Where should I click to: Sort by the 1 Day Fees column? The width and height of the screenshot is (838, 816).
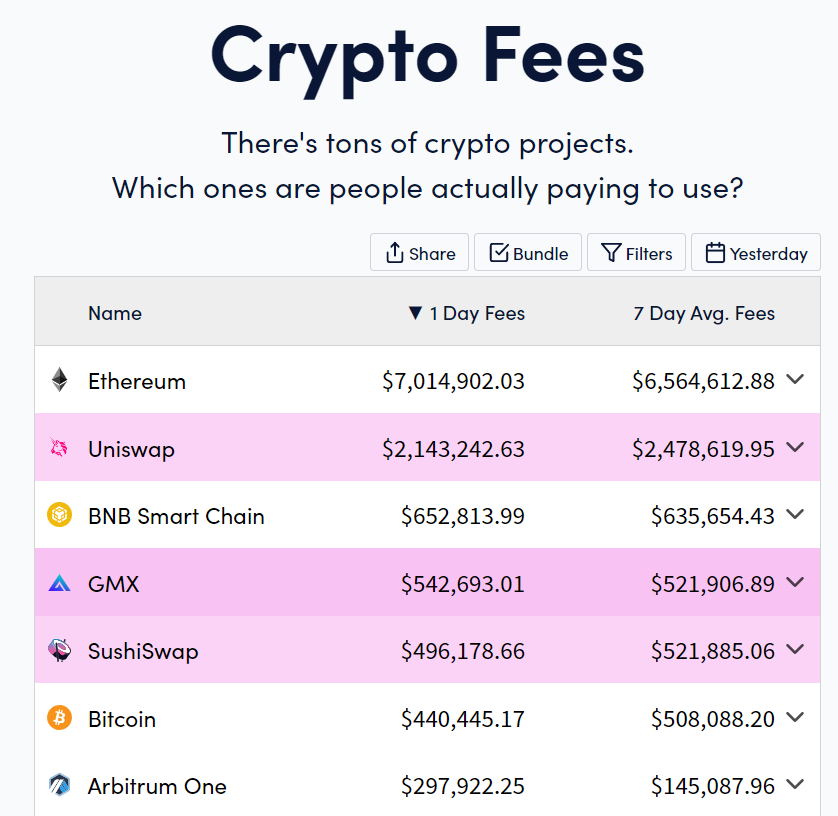coord(467,313)
